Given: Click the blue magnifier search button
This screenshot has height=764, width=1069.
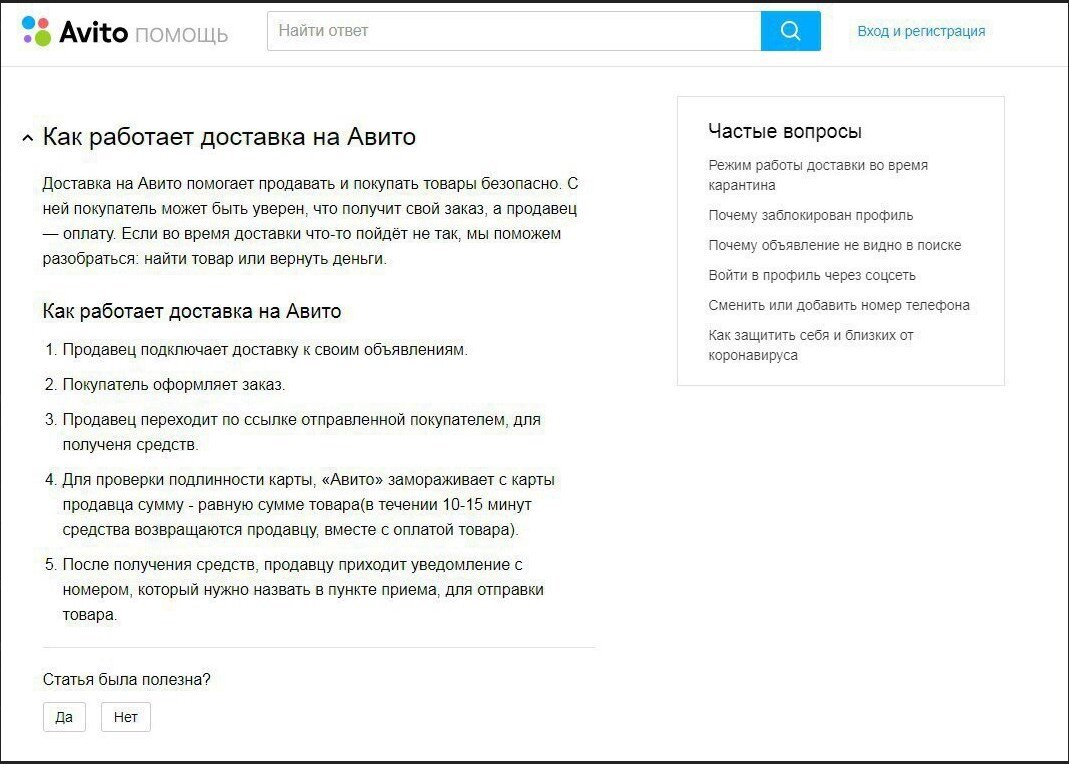Looking at the screenshot, I should click(x=790, y=31).
